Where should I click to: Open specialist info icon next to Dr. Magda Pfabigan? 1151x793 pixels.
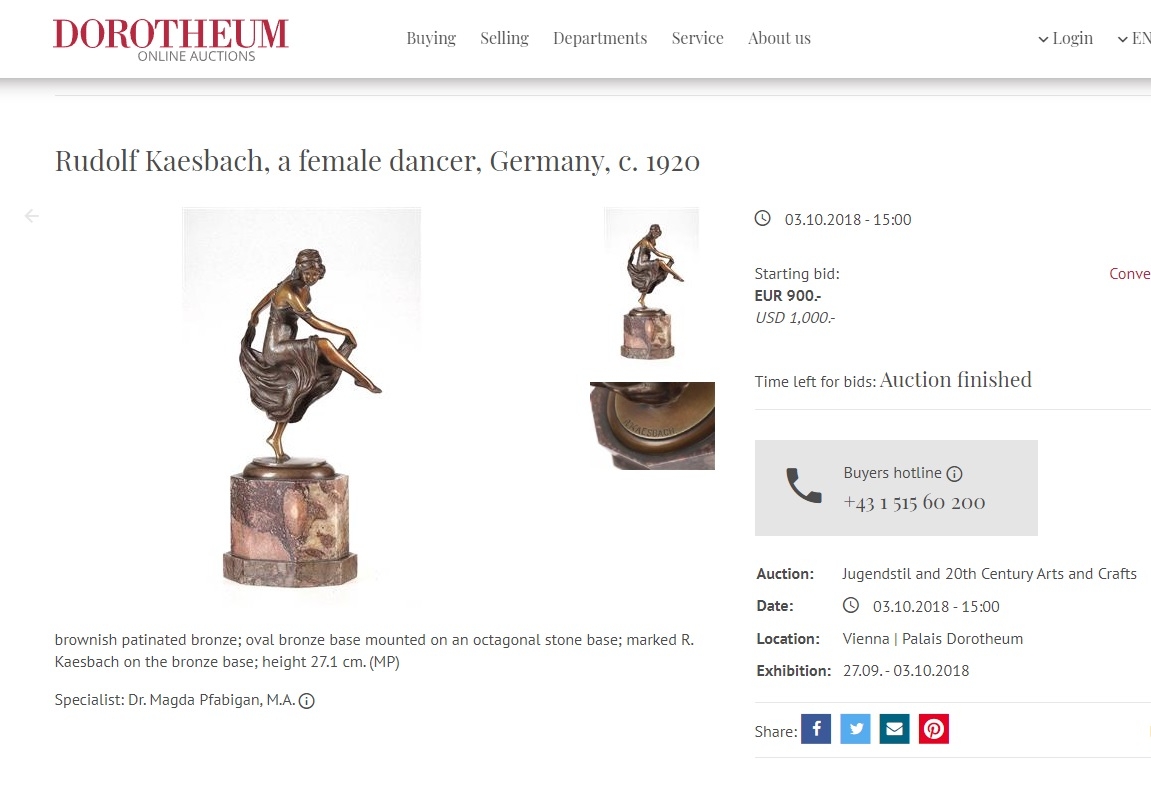tap(307, 700)
